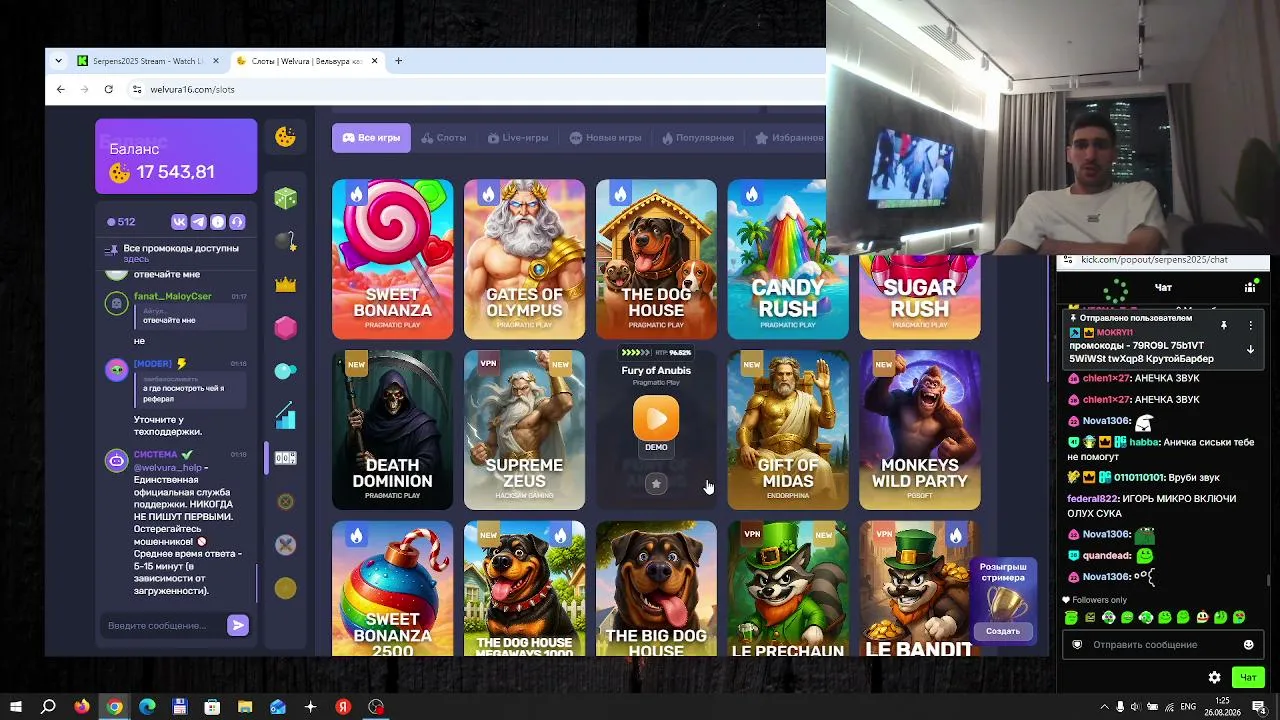
Task: Open the pink hexagon game in sidebar
Action: point(286,328)
